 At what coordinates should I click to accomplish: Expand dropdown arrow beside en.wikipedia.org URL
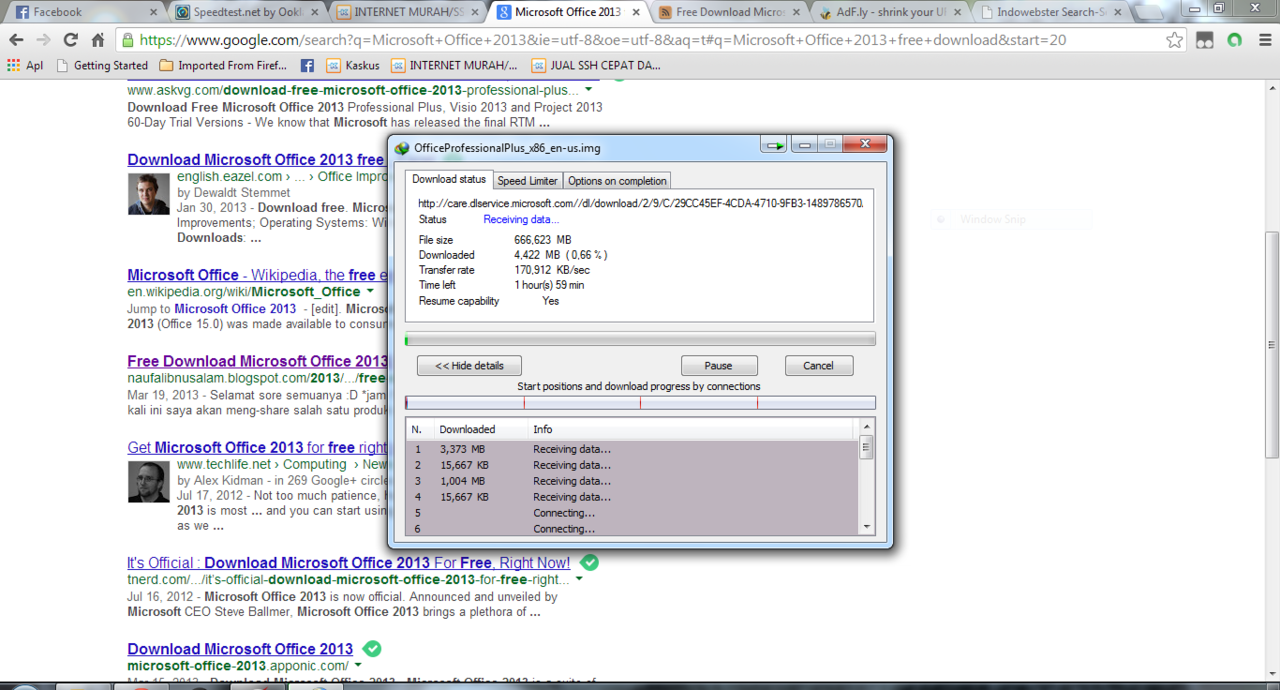(370, 292)
